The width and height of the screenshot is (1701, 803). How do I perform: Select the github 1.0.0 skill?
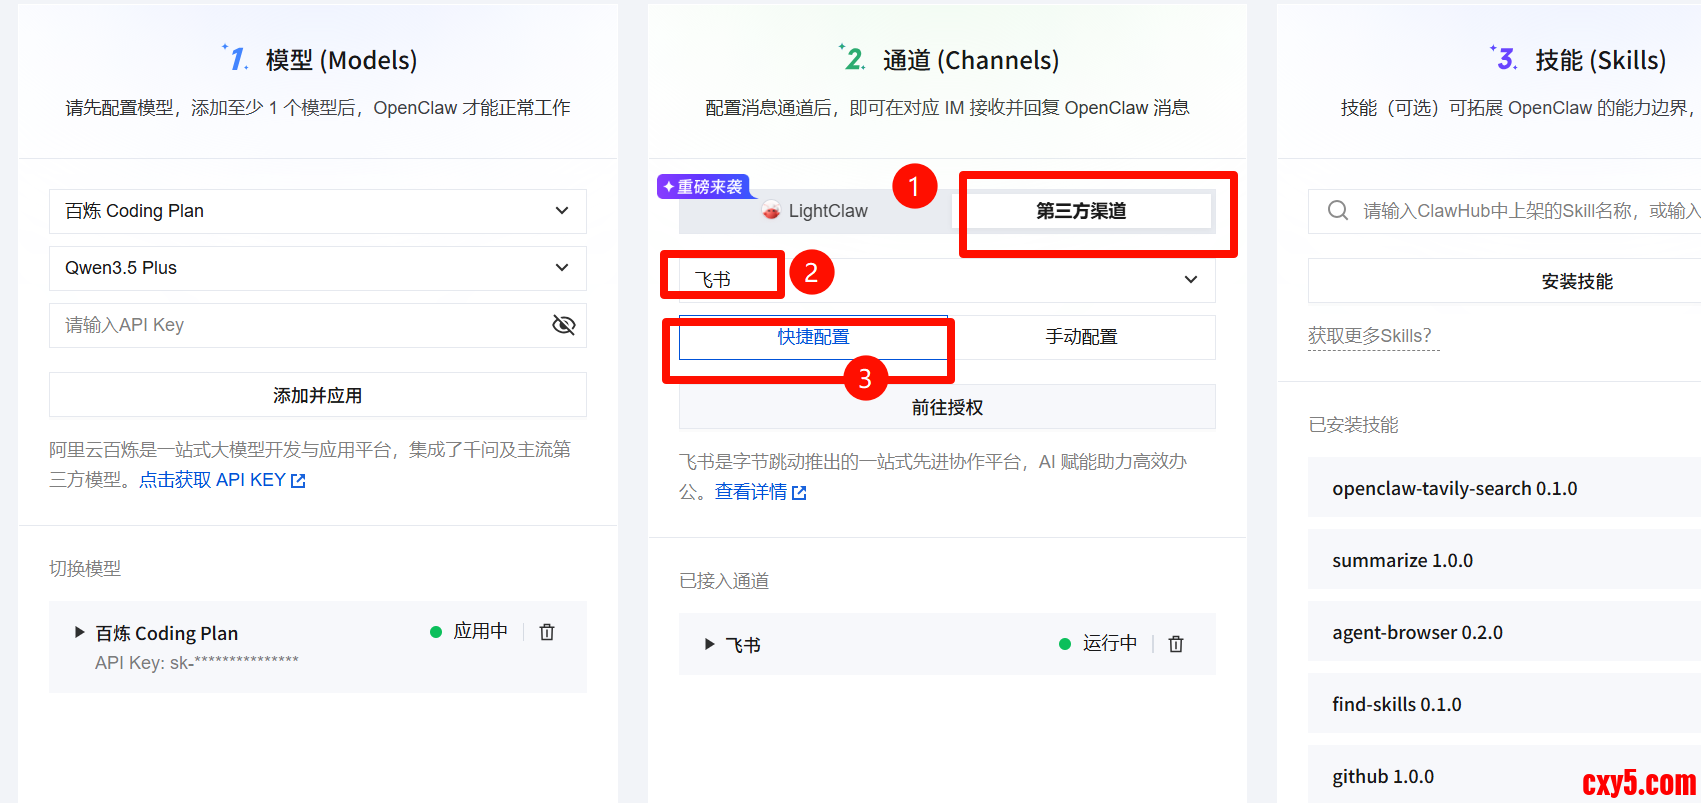point(1504,774)
